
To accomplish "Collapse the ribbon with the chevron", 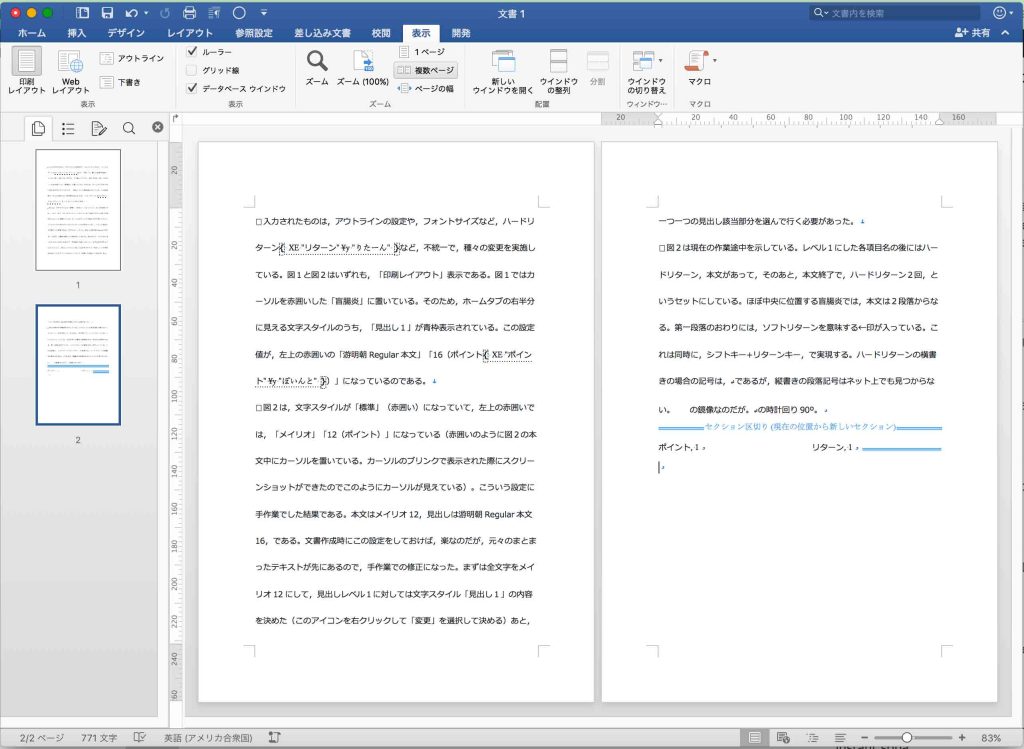I will tap(1005, 33).
